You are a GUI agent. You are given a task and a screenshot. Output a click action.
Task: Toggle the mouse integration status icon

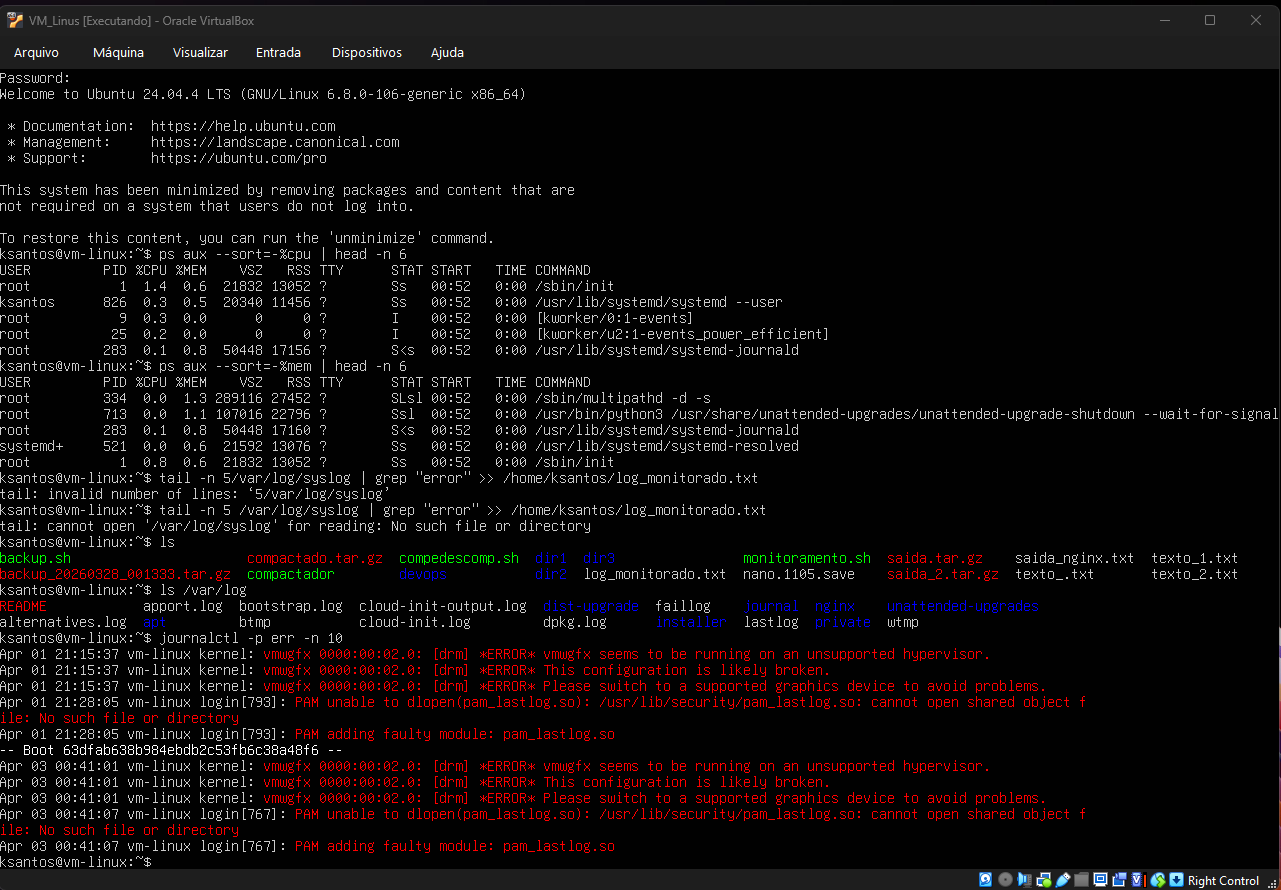pyautogui.click(x=1158, y=880)
